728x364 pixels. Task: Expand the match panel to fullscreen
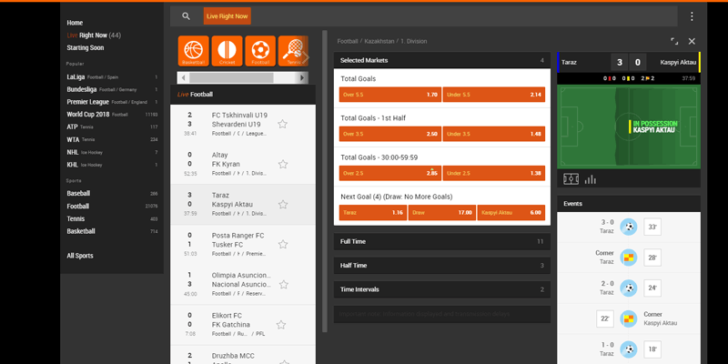click(674, 41)
